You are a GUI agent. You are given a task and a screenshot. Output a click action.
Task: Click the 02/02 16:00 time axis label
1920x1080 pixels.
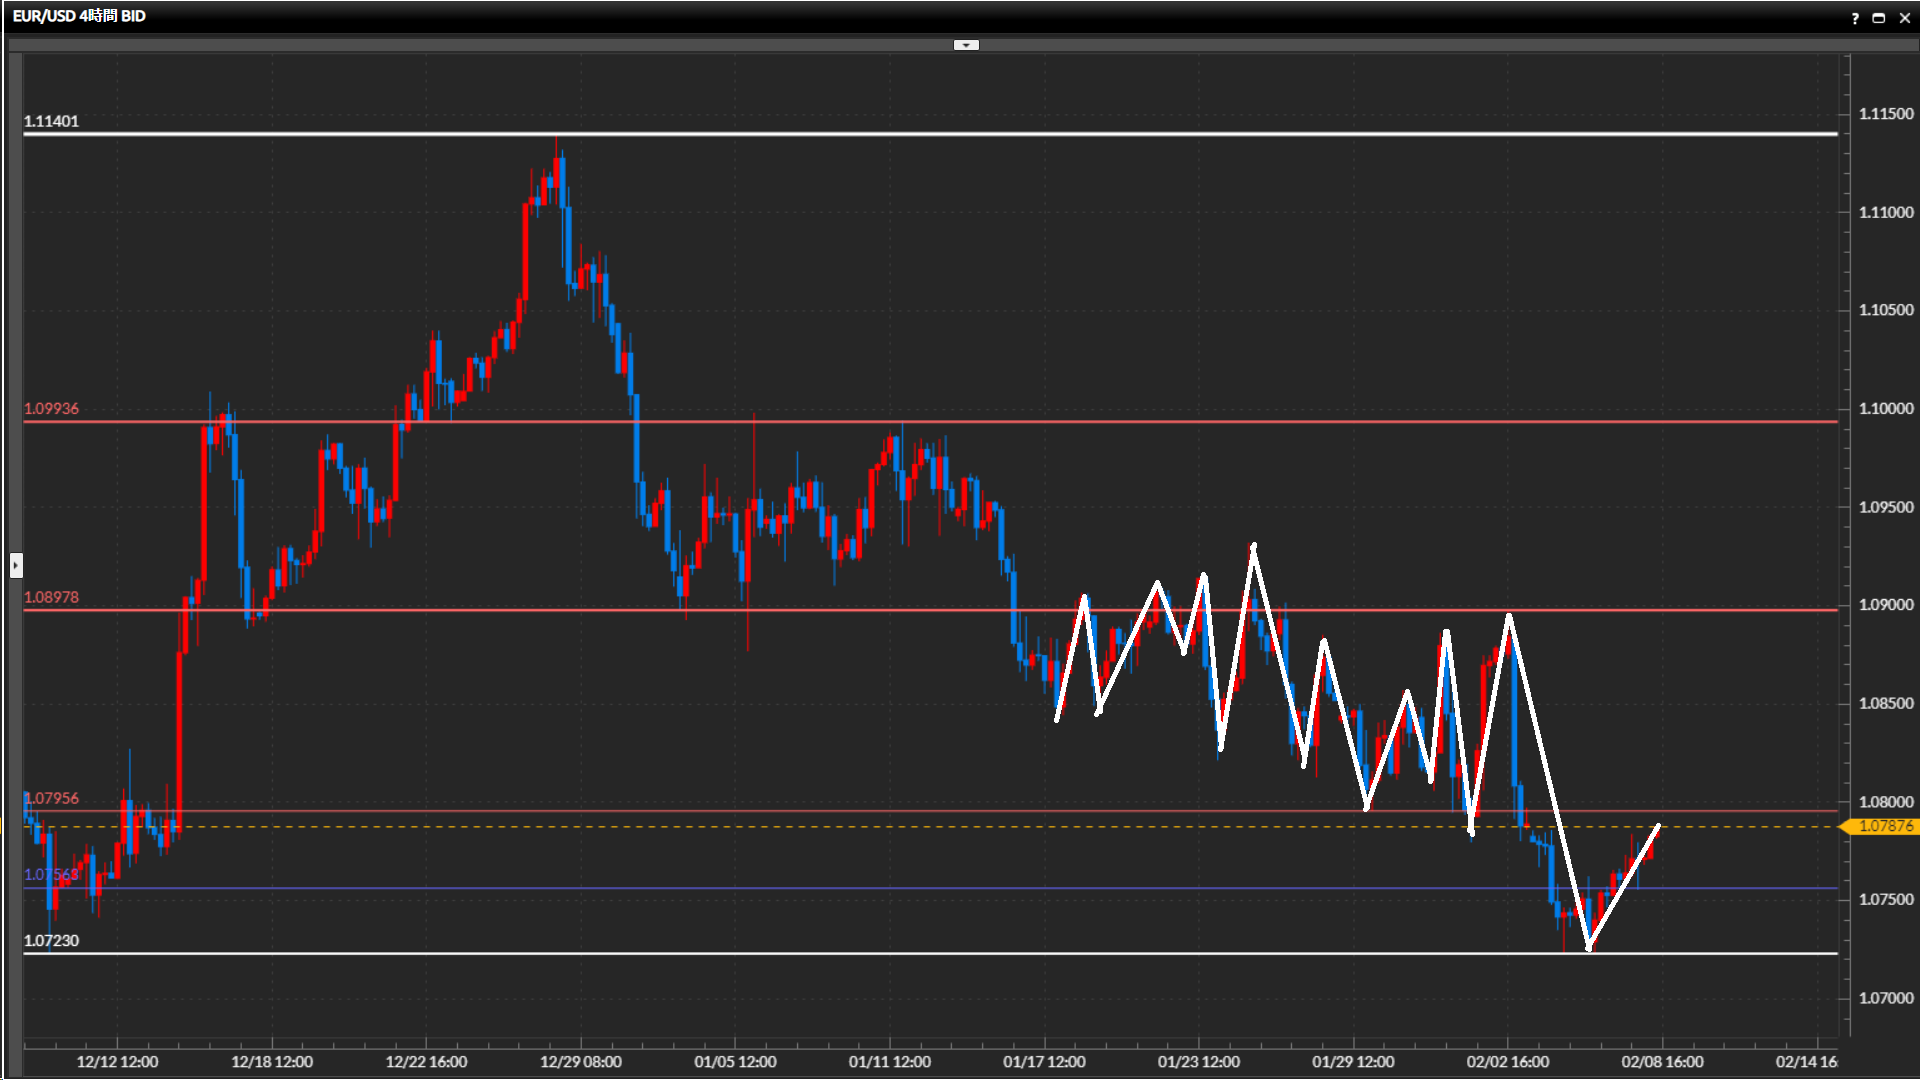click(x=1508, y=1062)
